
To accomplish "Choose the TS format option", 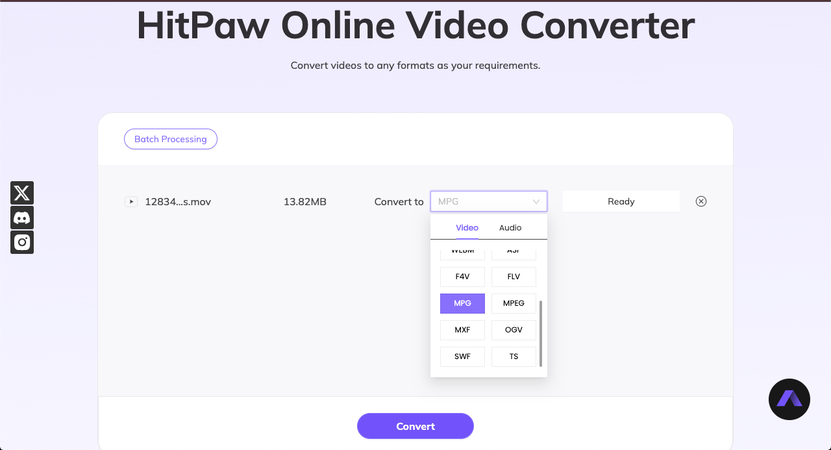I will click(x=514, y=356).
